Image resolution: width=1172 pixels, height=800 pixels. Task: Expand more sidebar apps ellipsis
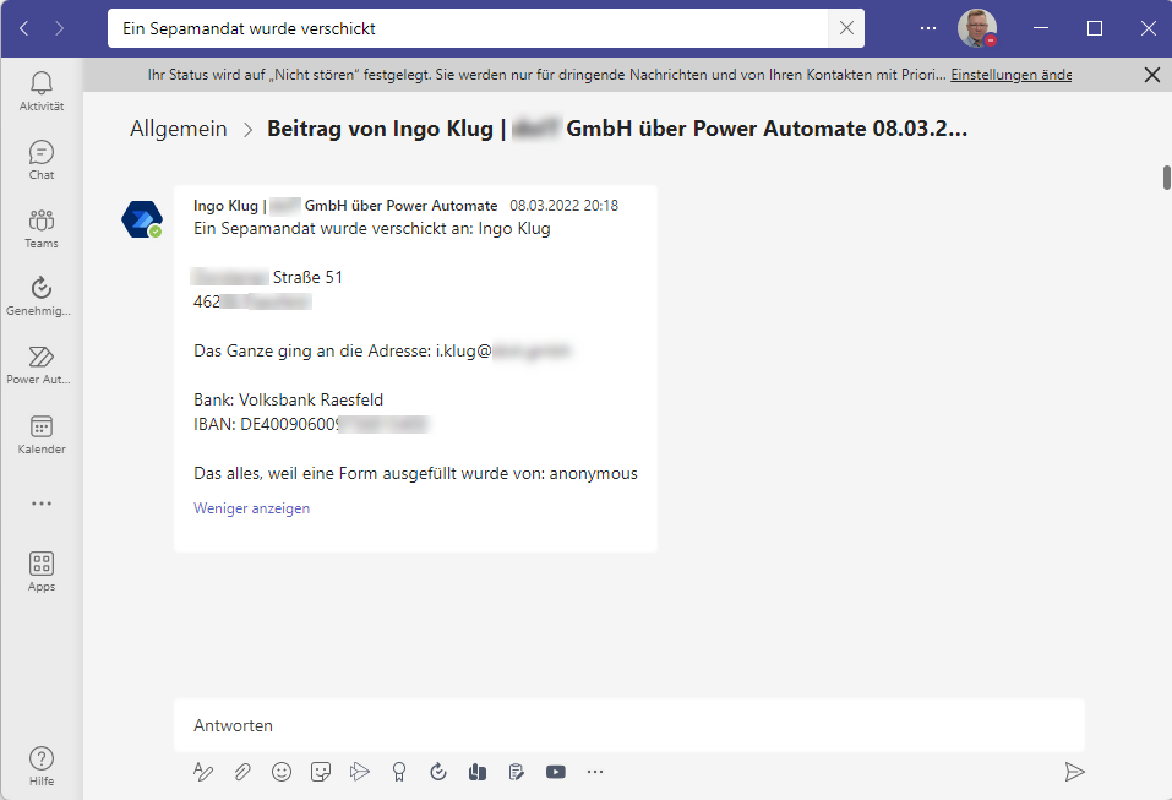pyautogui.click(x=41, y=504)
